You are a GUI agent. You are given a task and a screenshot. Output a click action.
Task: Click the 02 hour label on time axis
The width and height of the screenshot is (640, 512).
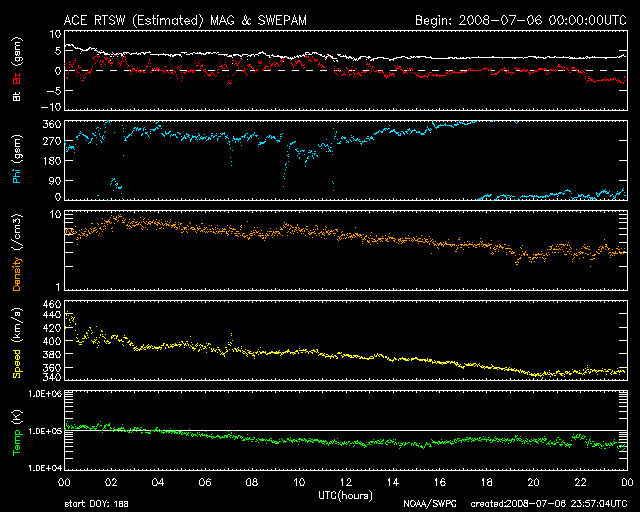[x=111, y=482]
